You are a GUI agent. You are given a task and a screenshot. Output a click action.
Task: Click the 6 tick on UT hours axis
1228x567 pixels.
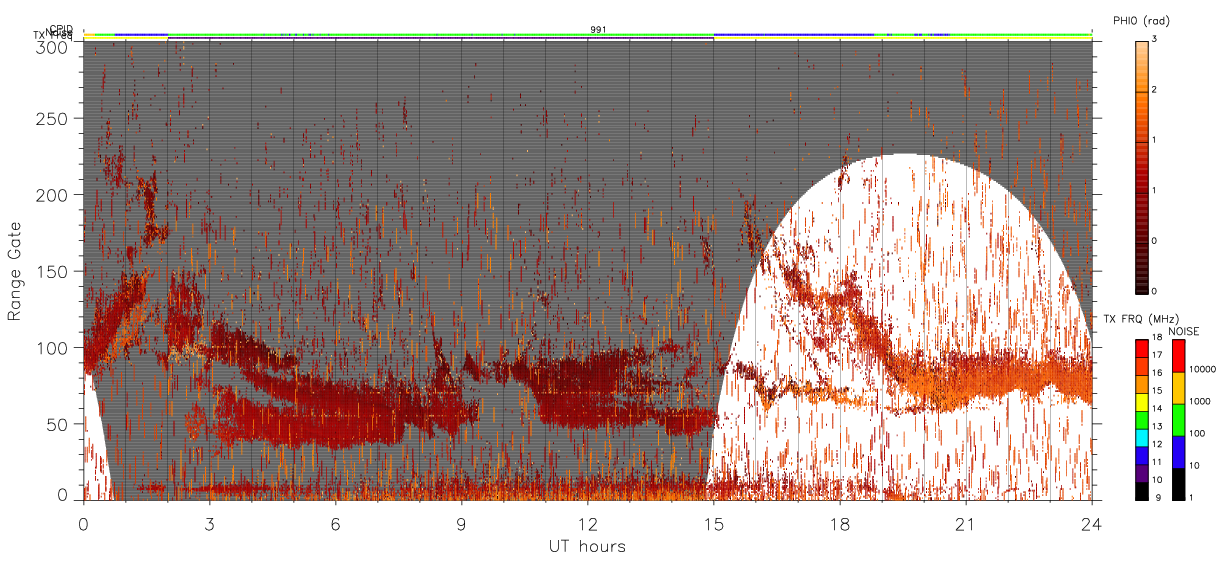point(336,524)
